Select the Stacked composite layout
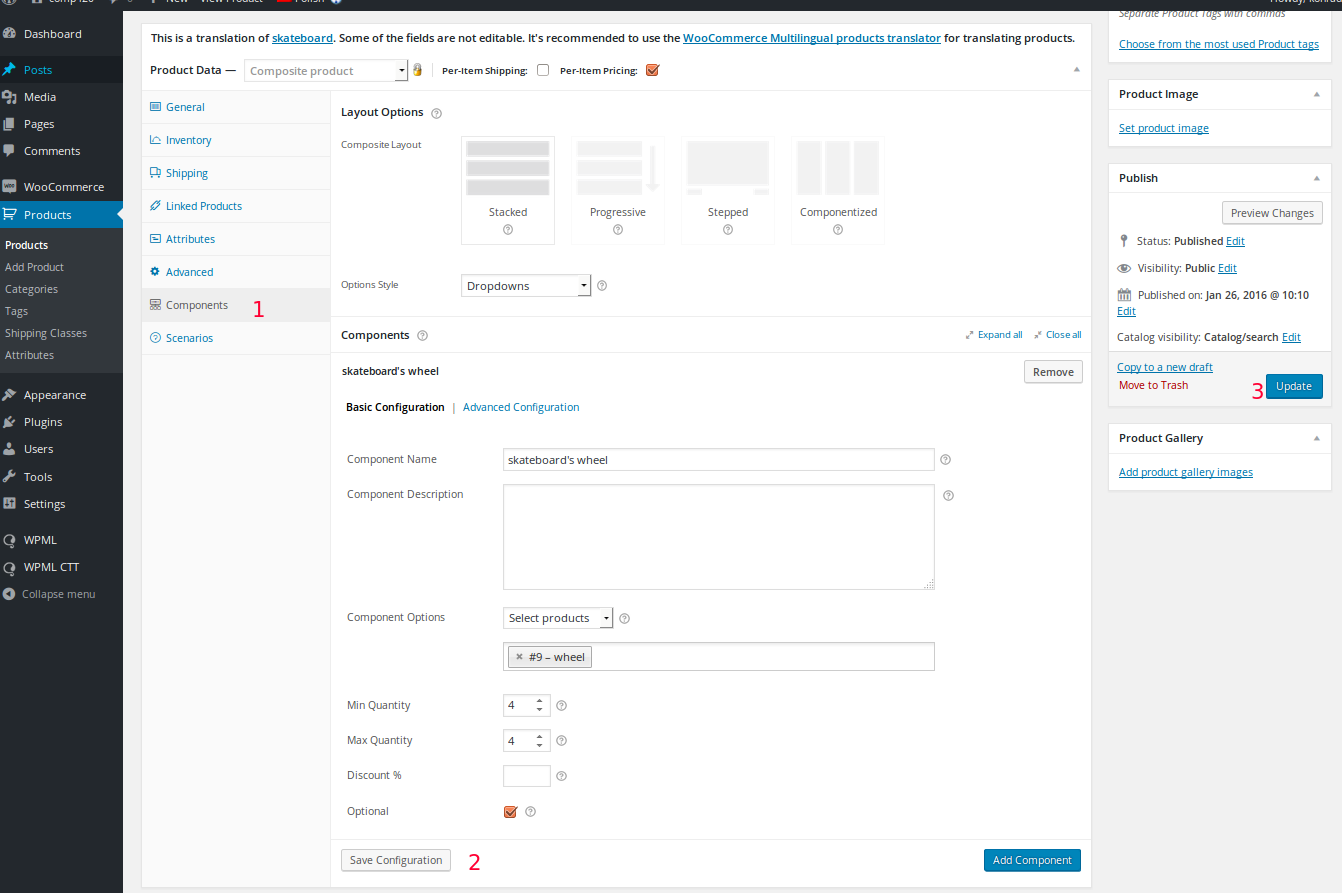1342x893 pixels. pos(508,190)
